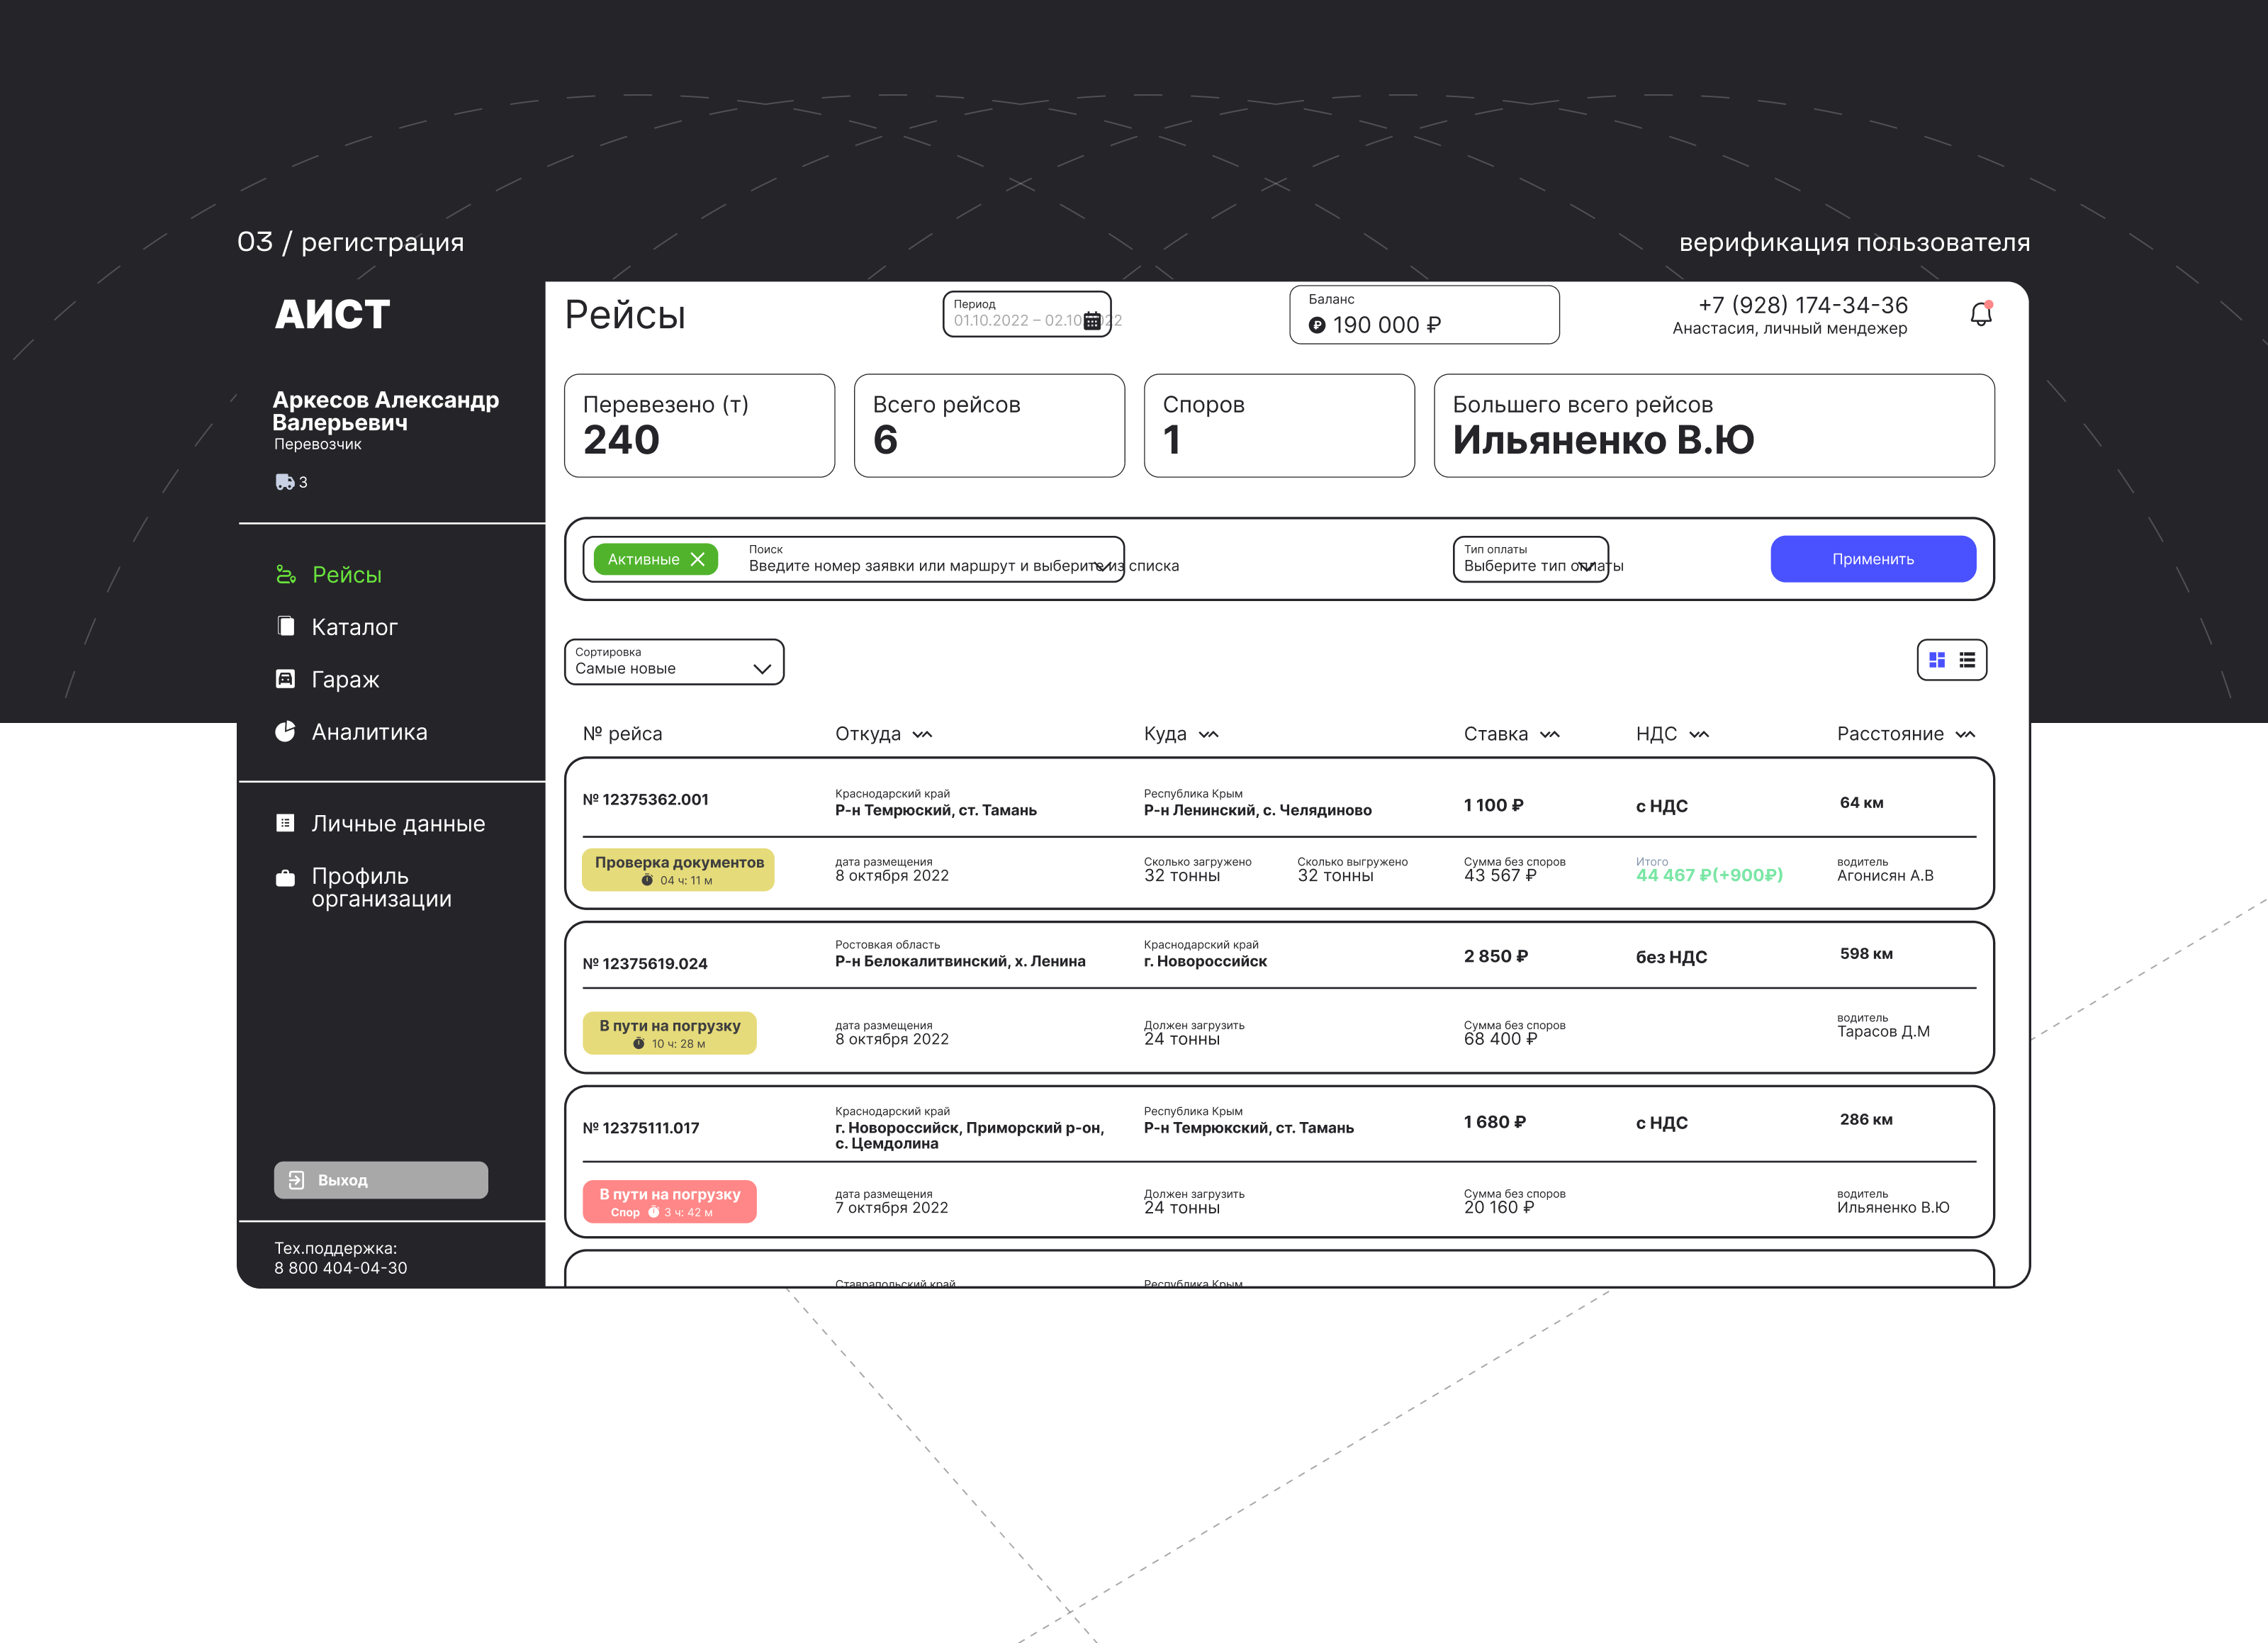The width and height of the screenshot is (2268, 1643).
Task: Click the Гараж sidebar icon
Action: (x=285, y=679)
